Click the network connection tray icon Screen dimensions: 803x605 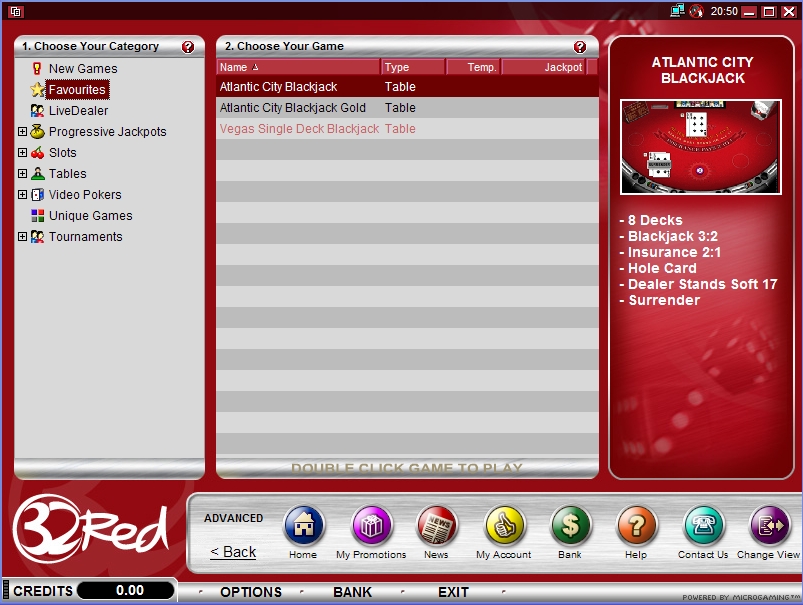678,11
